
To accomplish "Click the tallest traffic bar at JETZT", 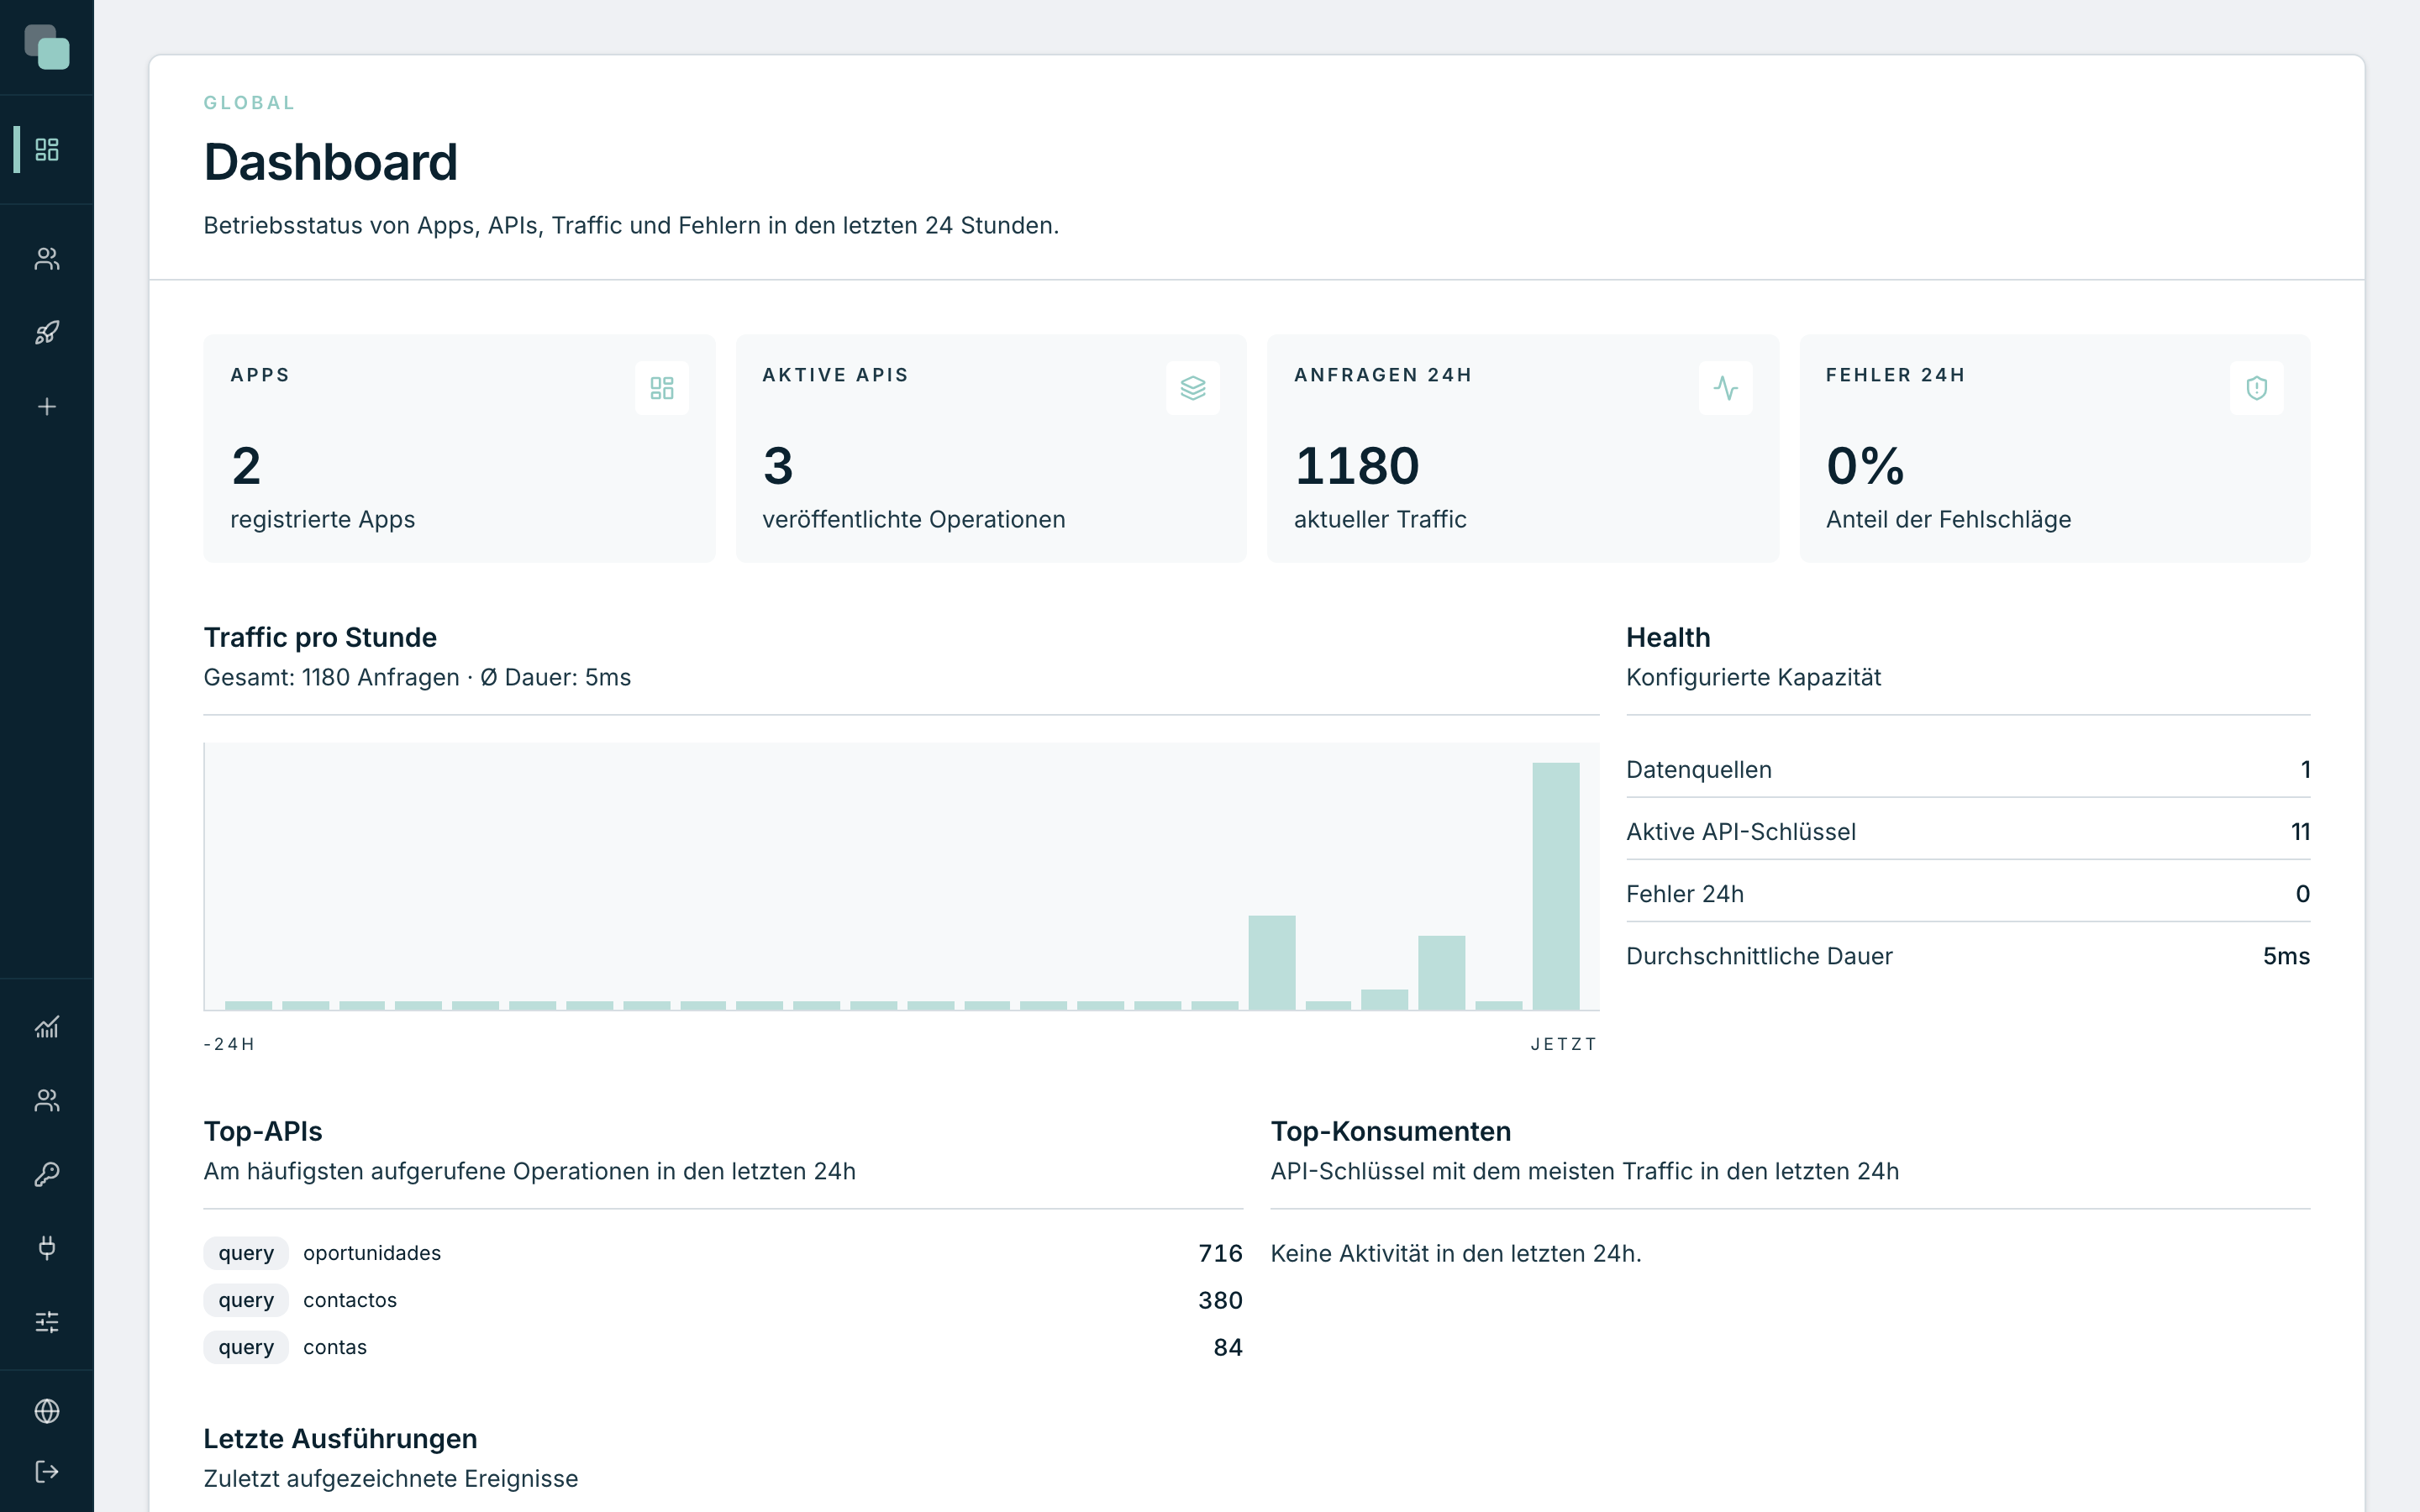I will tap(1556, 886).
